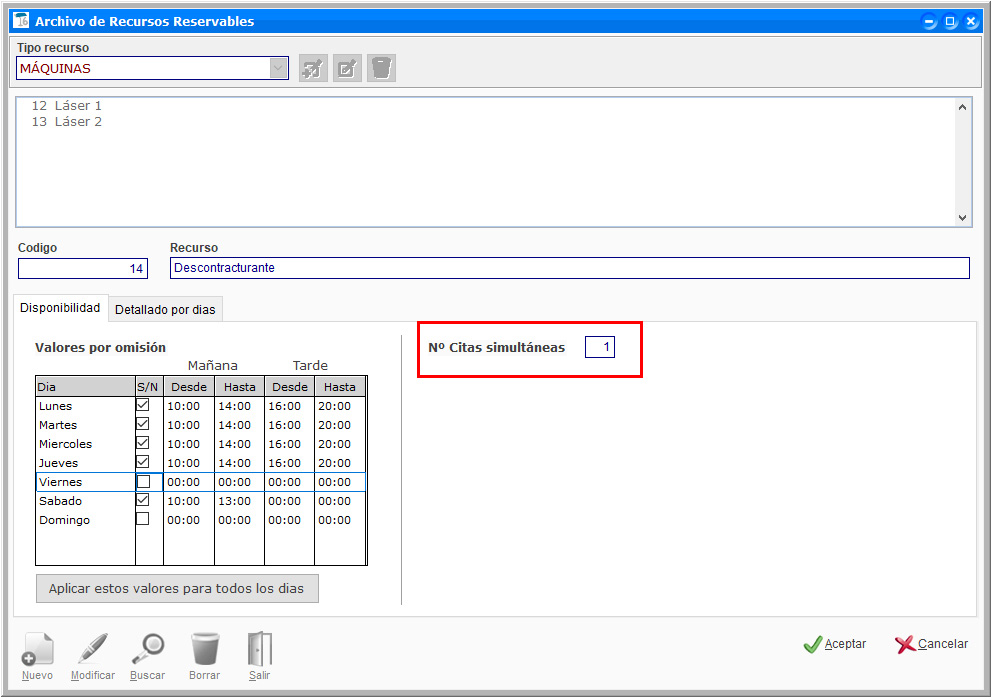Click the Nº Citas simultáneas field
This screenshot has height=700, width=993.
coord(600,347)
